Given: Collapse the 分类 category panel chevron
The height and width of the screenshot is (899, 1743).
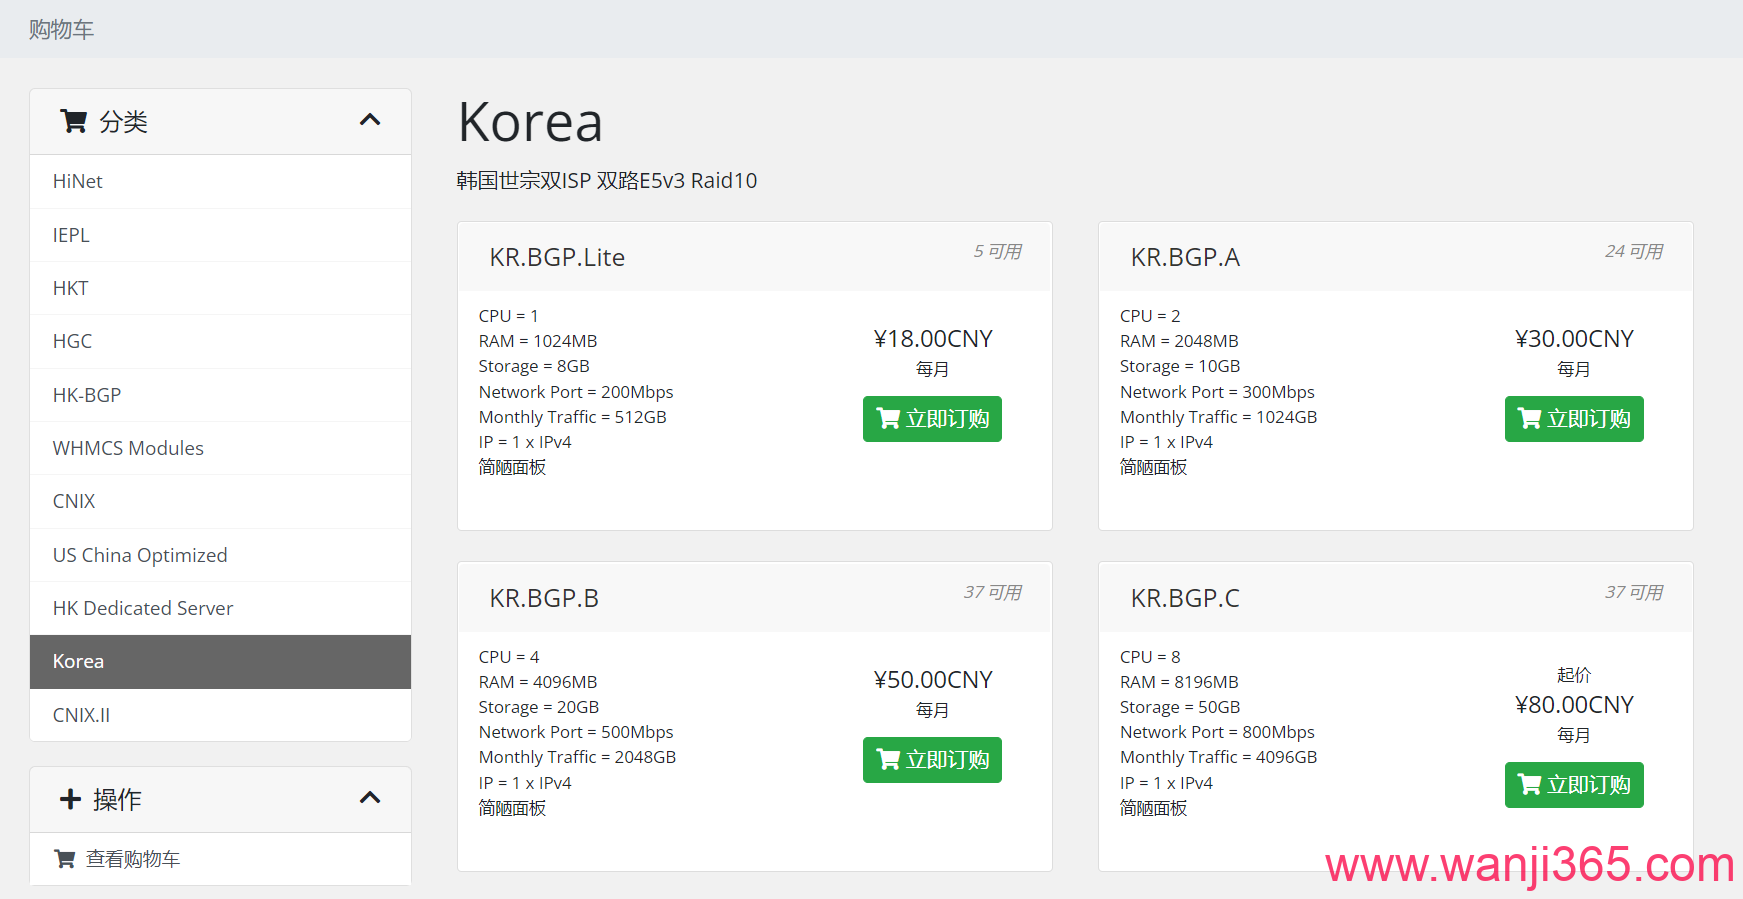Looking at the screenshot, I should (x=370, y=120).
